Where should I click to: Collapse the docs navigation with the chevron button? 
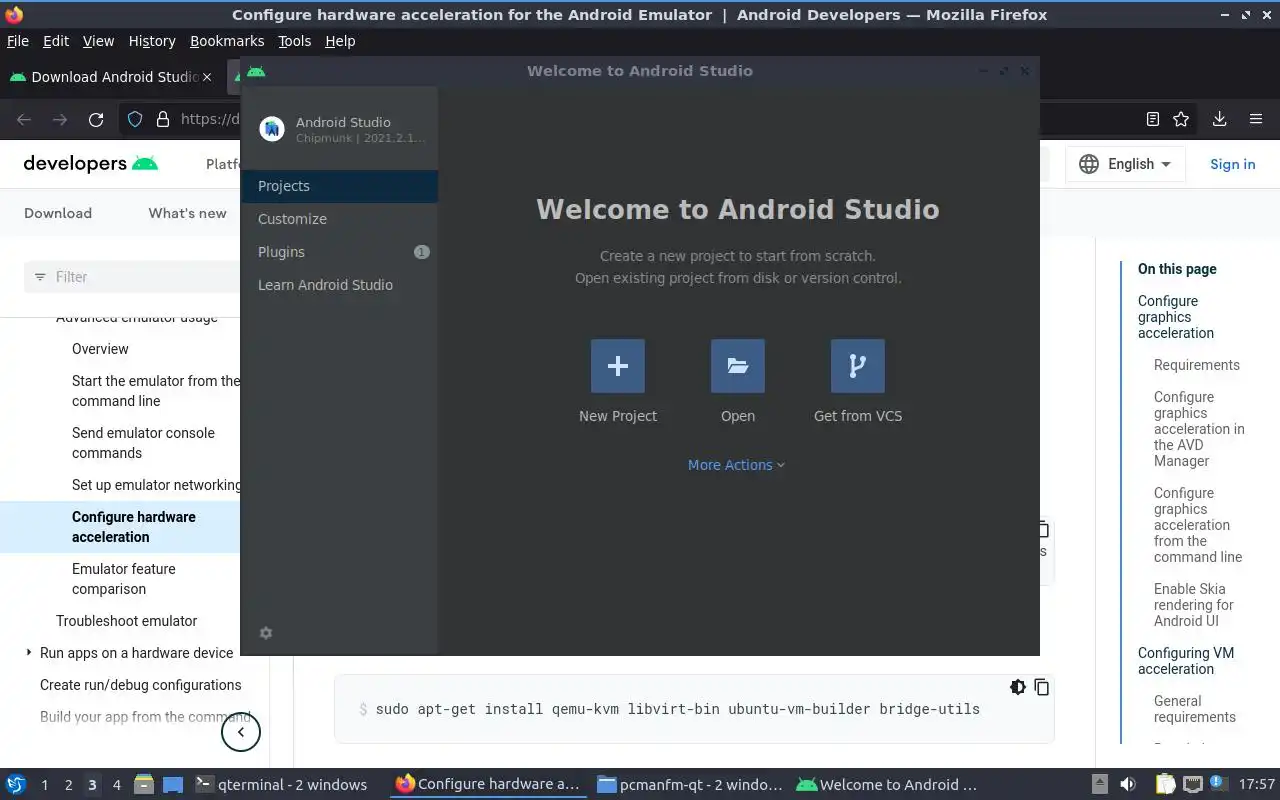[x=240, y=732]
